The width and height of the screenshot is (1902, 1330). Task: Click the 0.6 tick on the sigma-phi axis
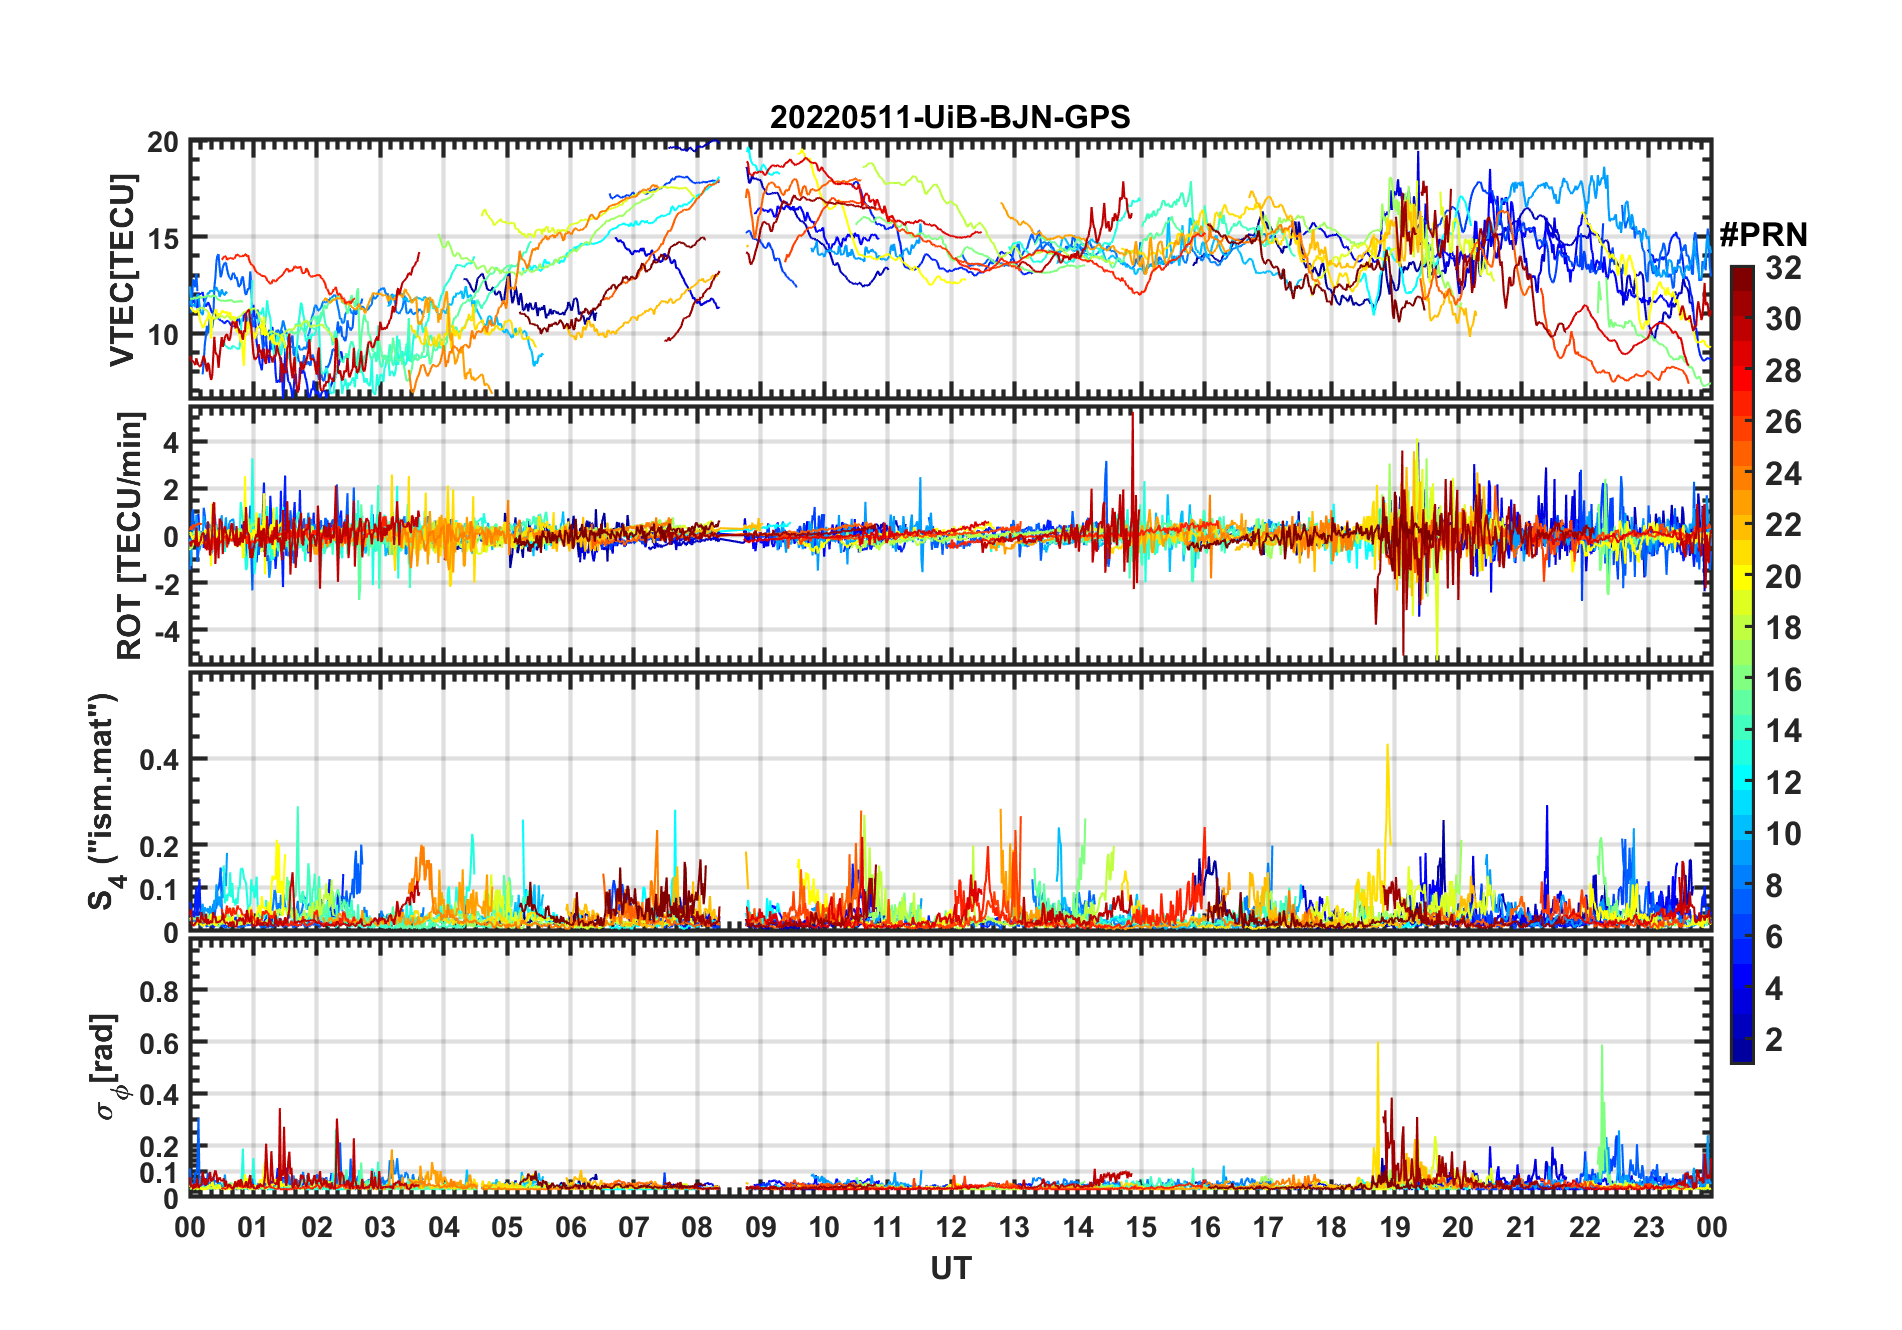159,1044
